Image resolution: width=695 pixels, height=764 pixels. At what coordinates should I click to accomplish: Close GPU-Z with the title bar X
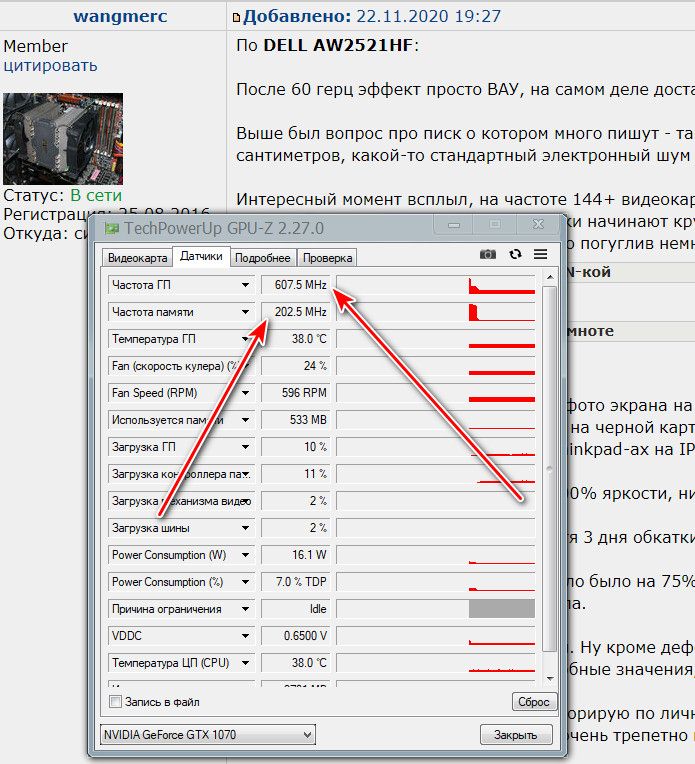(538, 225)
